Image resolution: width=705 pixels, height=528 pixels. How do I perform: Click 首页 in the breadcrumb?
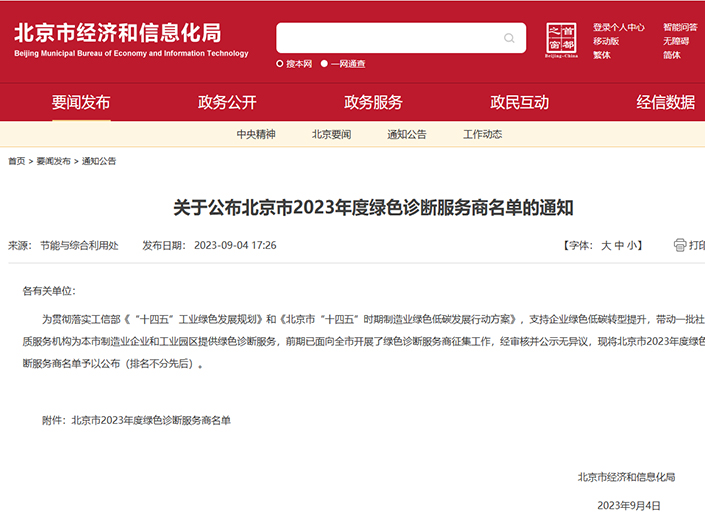[x=17, y=161]
